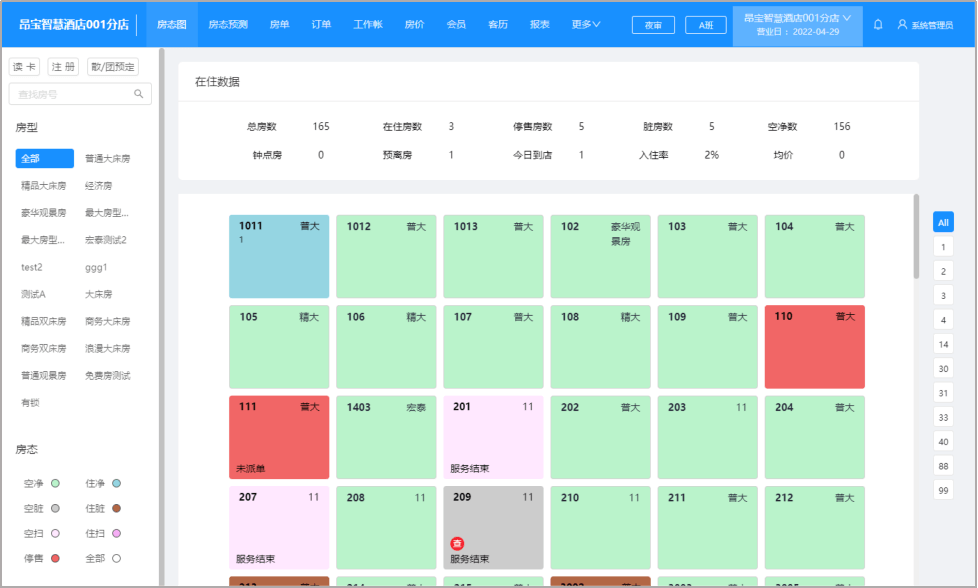
Task: Filter by 精品大床房 room type
Action: pos(44,186)
